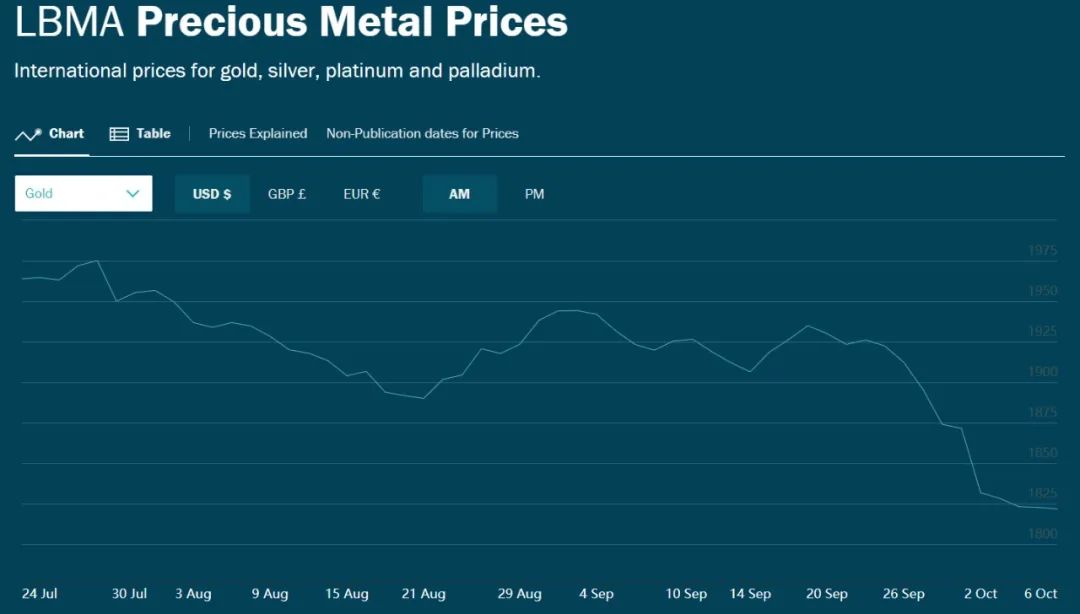The width and height of the screenshot is (1080, 614).
Task: Expand the Gold metal dropdown
Action: (83, 194)
